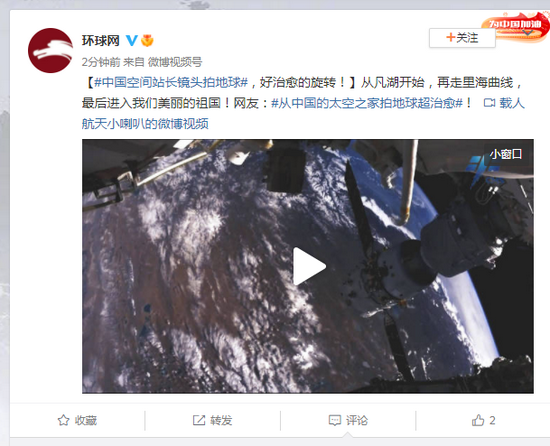550x446 pixels.
Task: Open the 环球网 account name link
Action: point(101,41)
